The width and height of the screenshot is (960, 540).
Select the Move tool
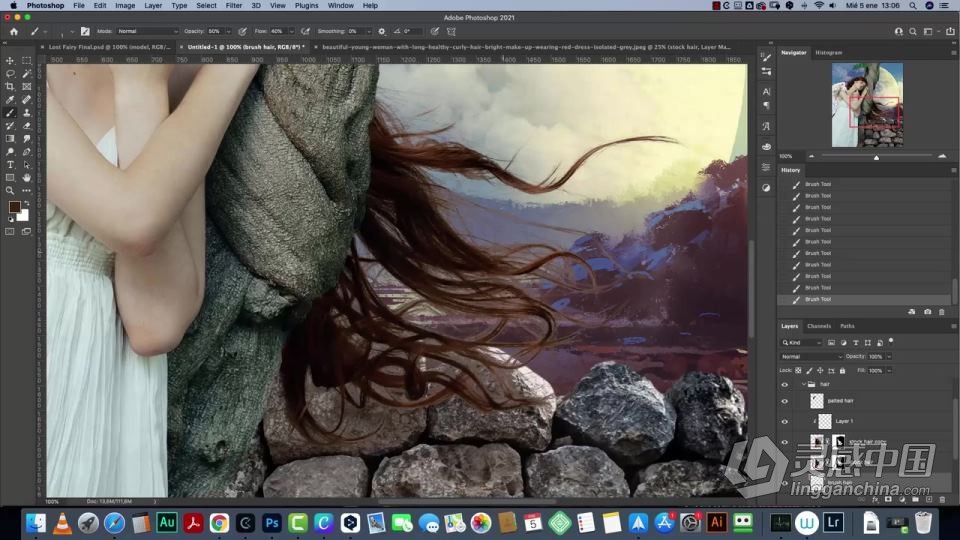(x=11, y=61)
